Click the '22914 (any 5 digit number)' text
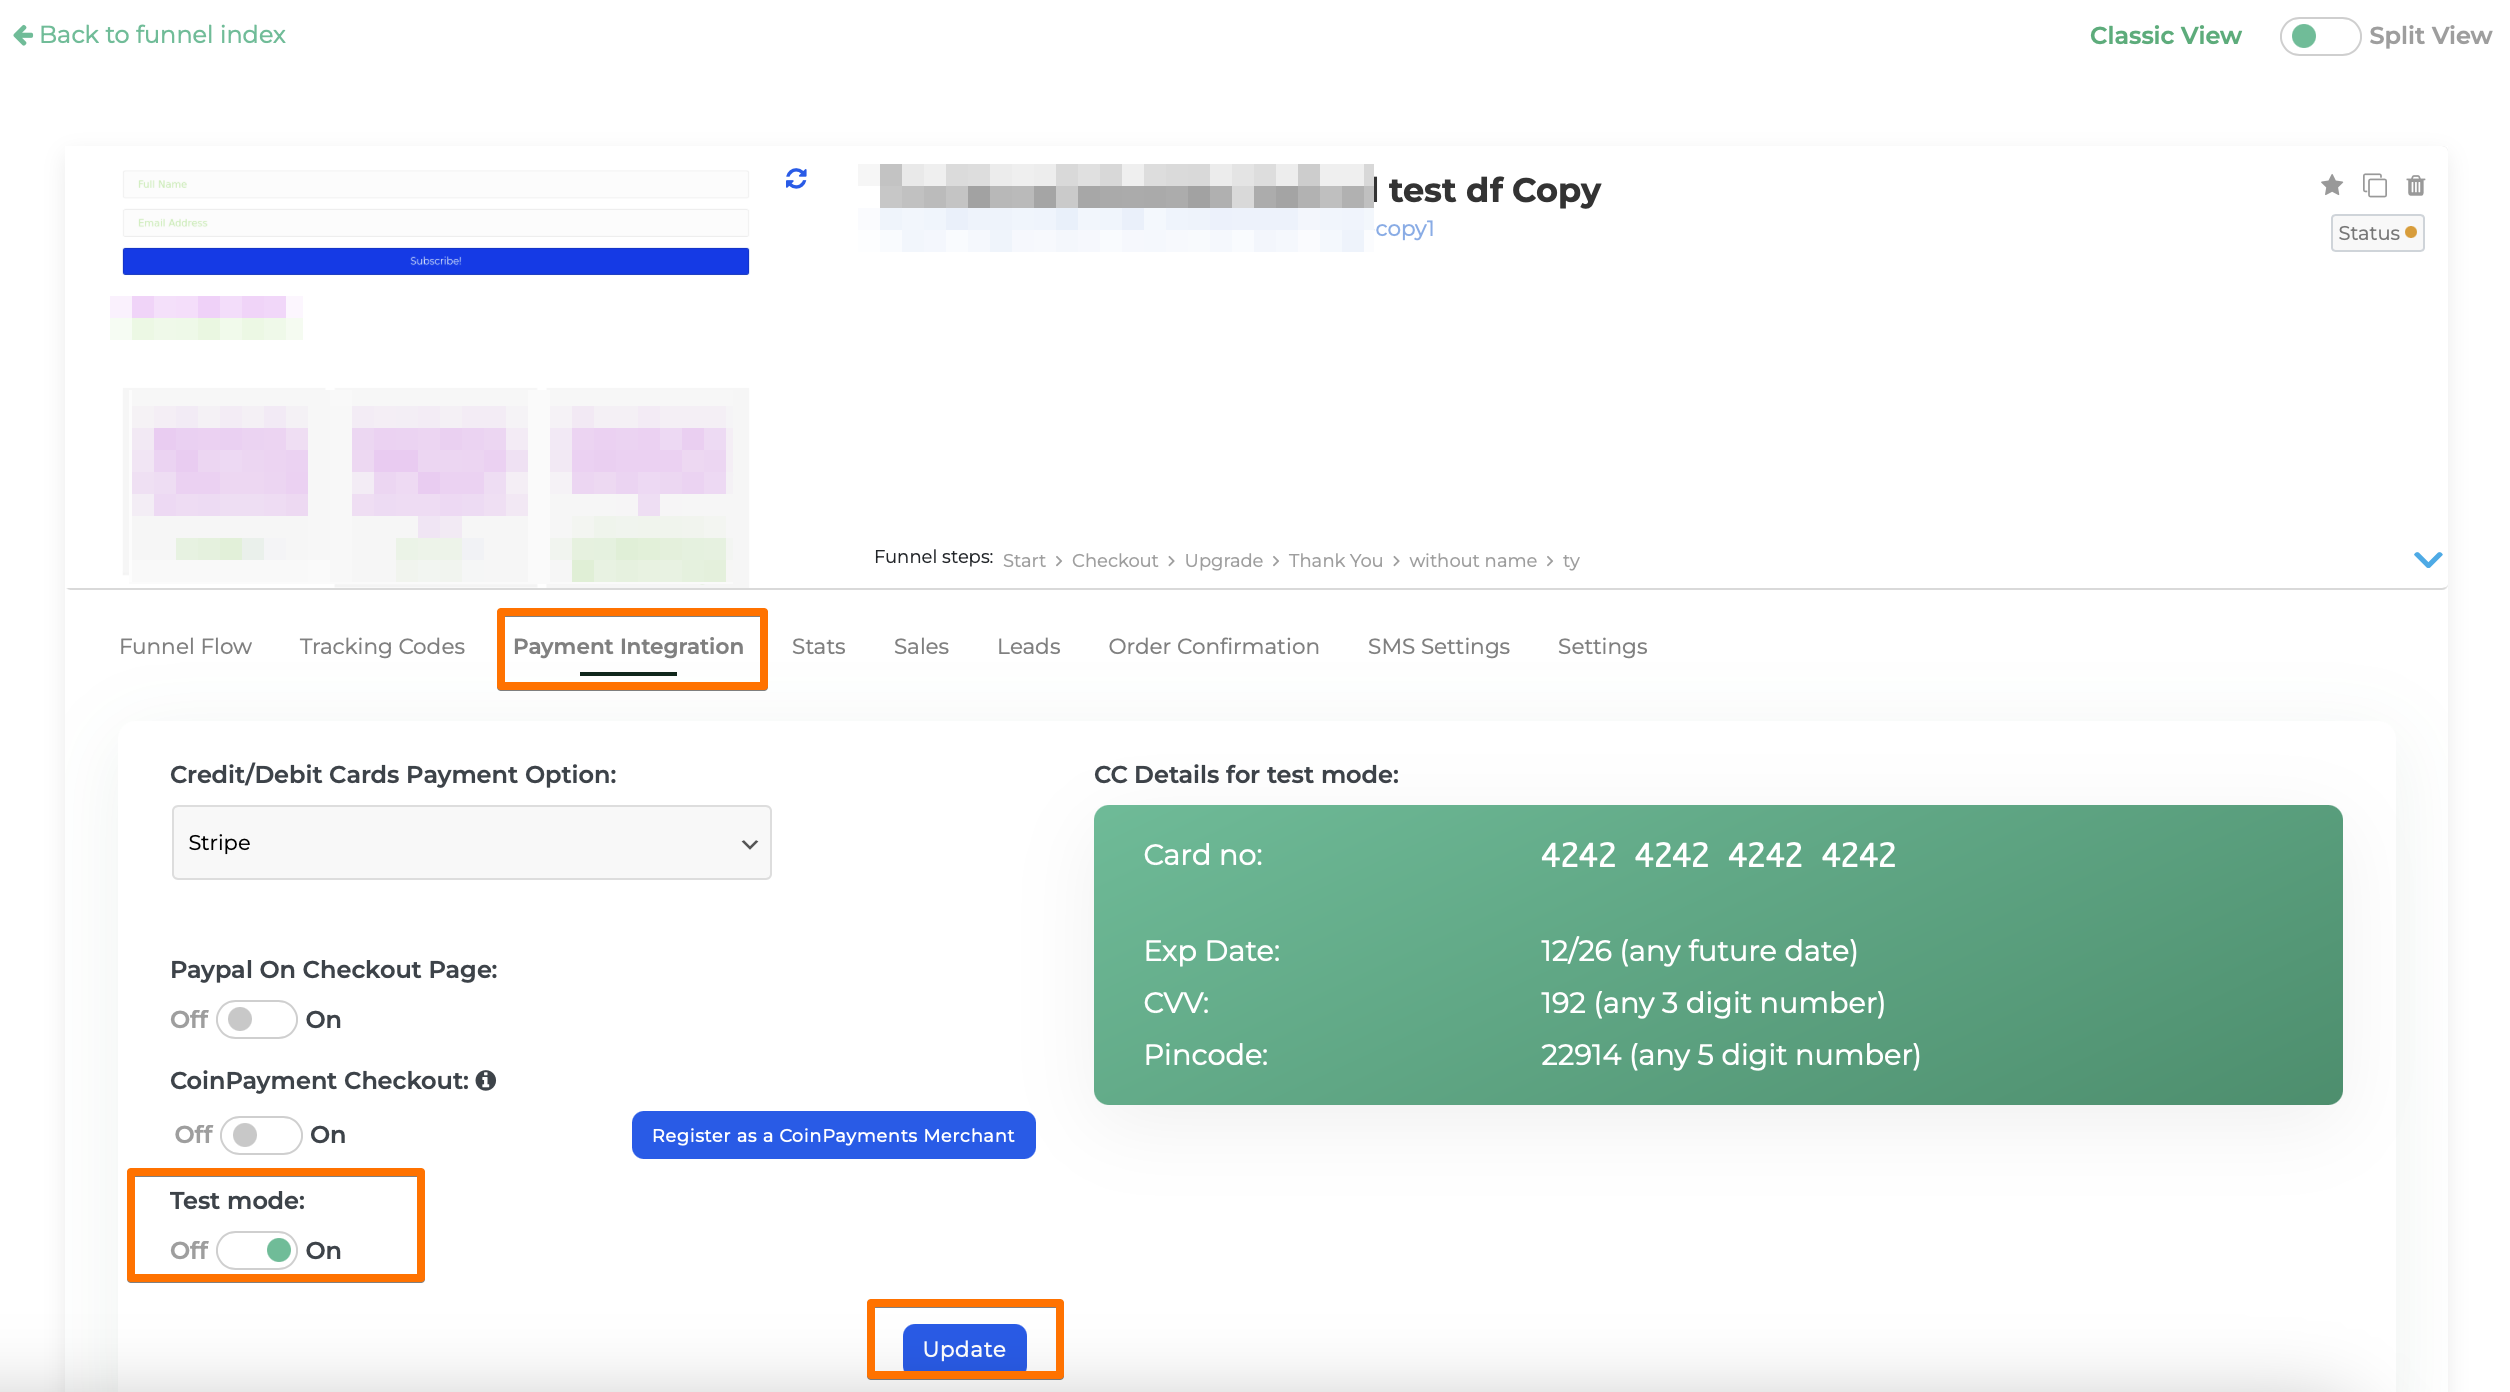This screenshot has width=2510, height=1392. tap(1730, 1054)
